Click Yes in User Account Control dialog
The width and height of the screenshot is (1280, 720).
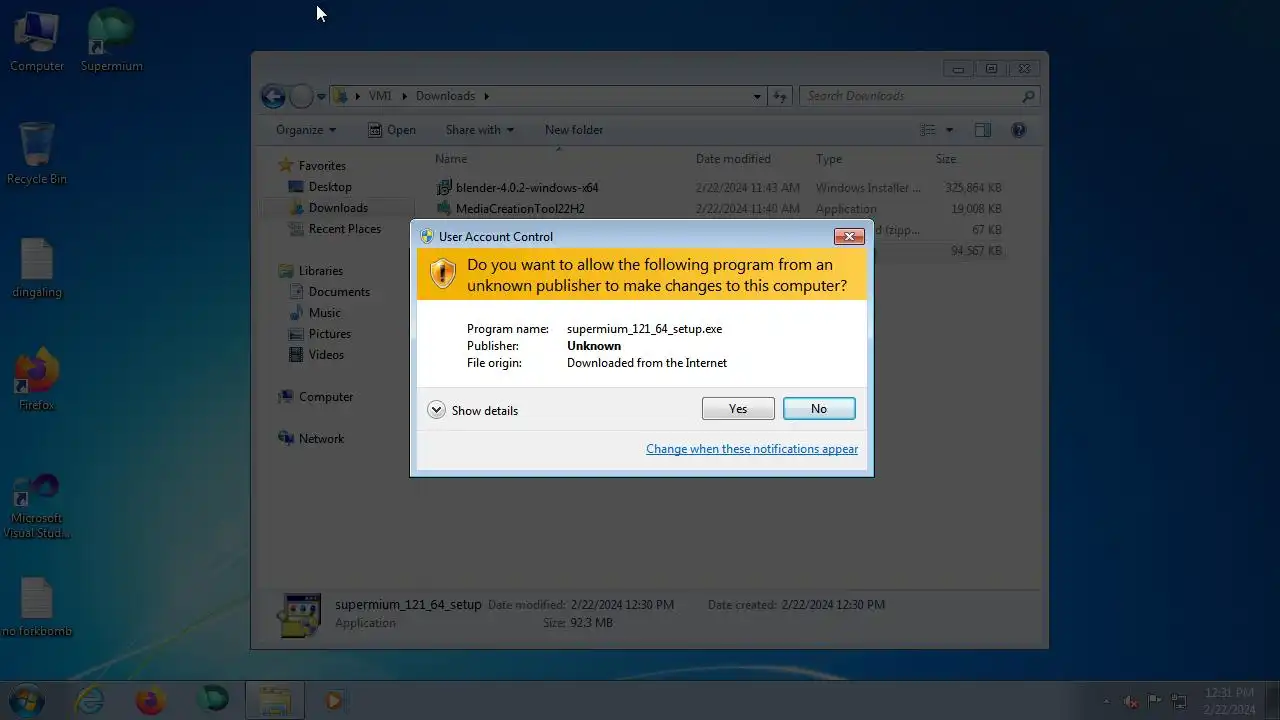click(x=738, y=409)
